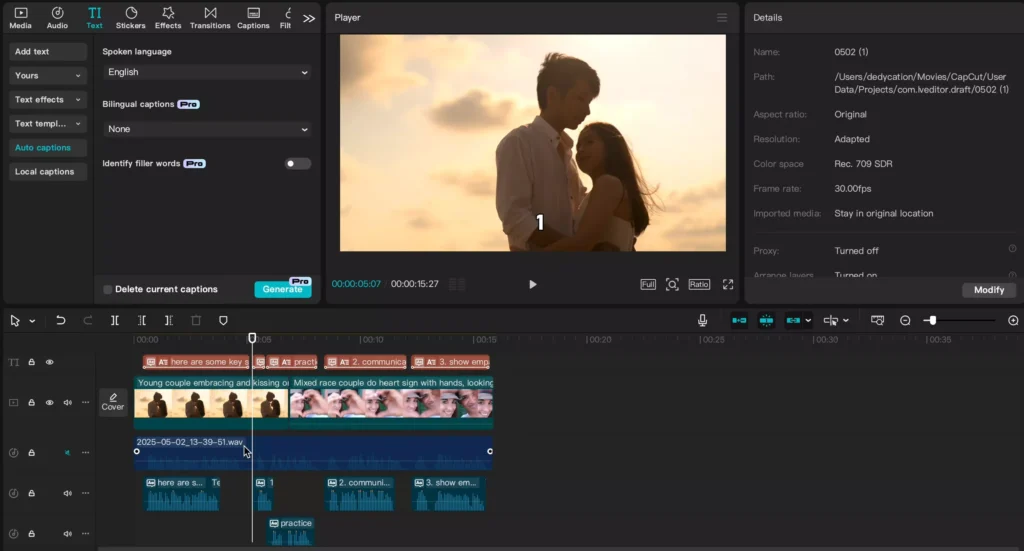Zoom in the timeline

(x=1013, y=321)
